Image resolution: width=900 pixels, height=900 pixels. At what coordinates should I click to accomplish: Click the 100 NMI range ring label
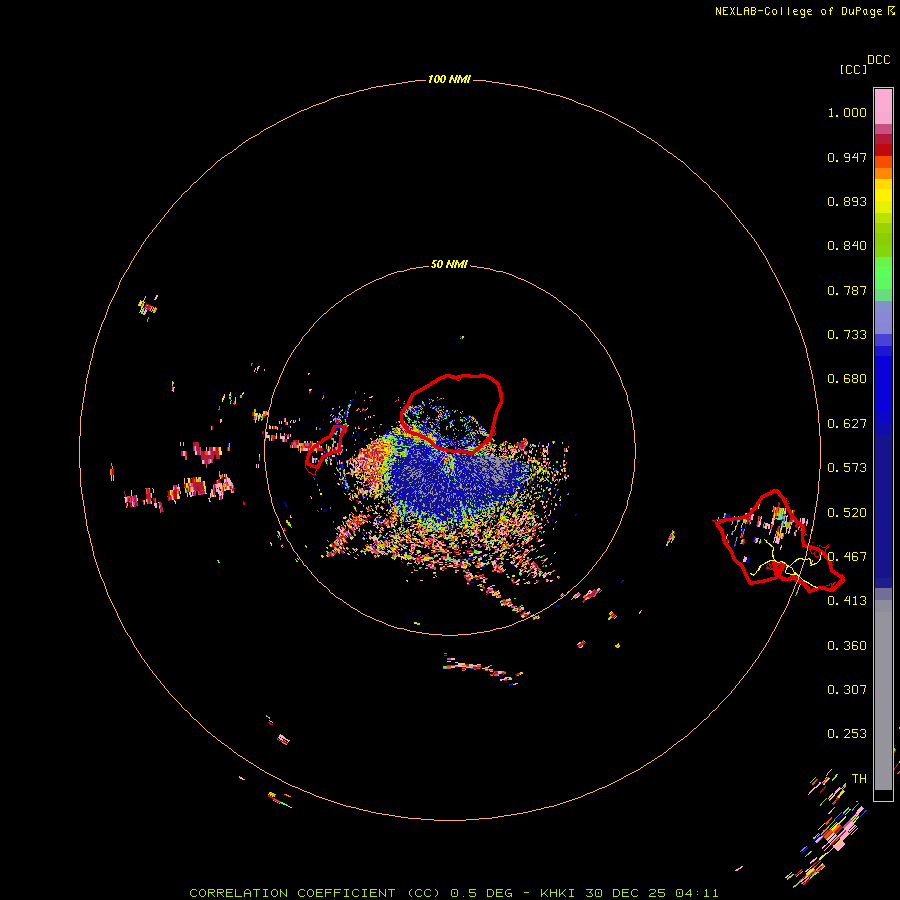[449, 79]
